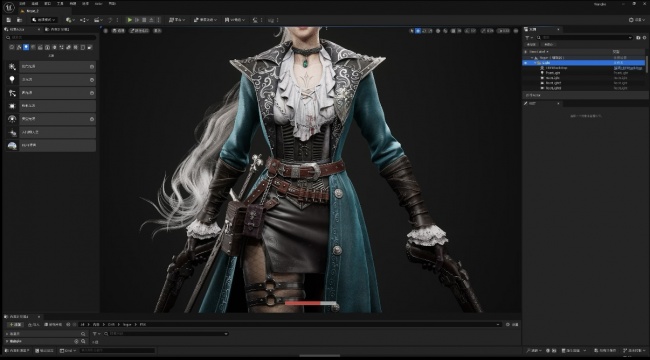Viewport: 650px width, 360px height.
Task: Select PointLight row in Outliner
Action: point(584,73)
